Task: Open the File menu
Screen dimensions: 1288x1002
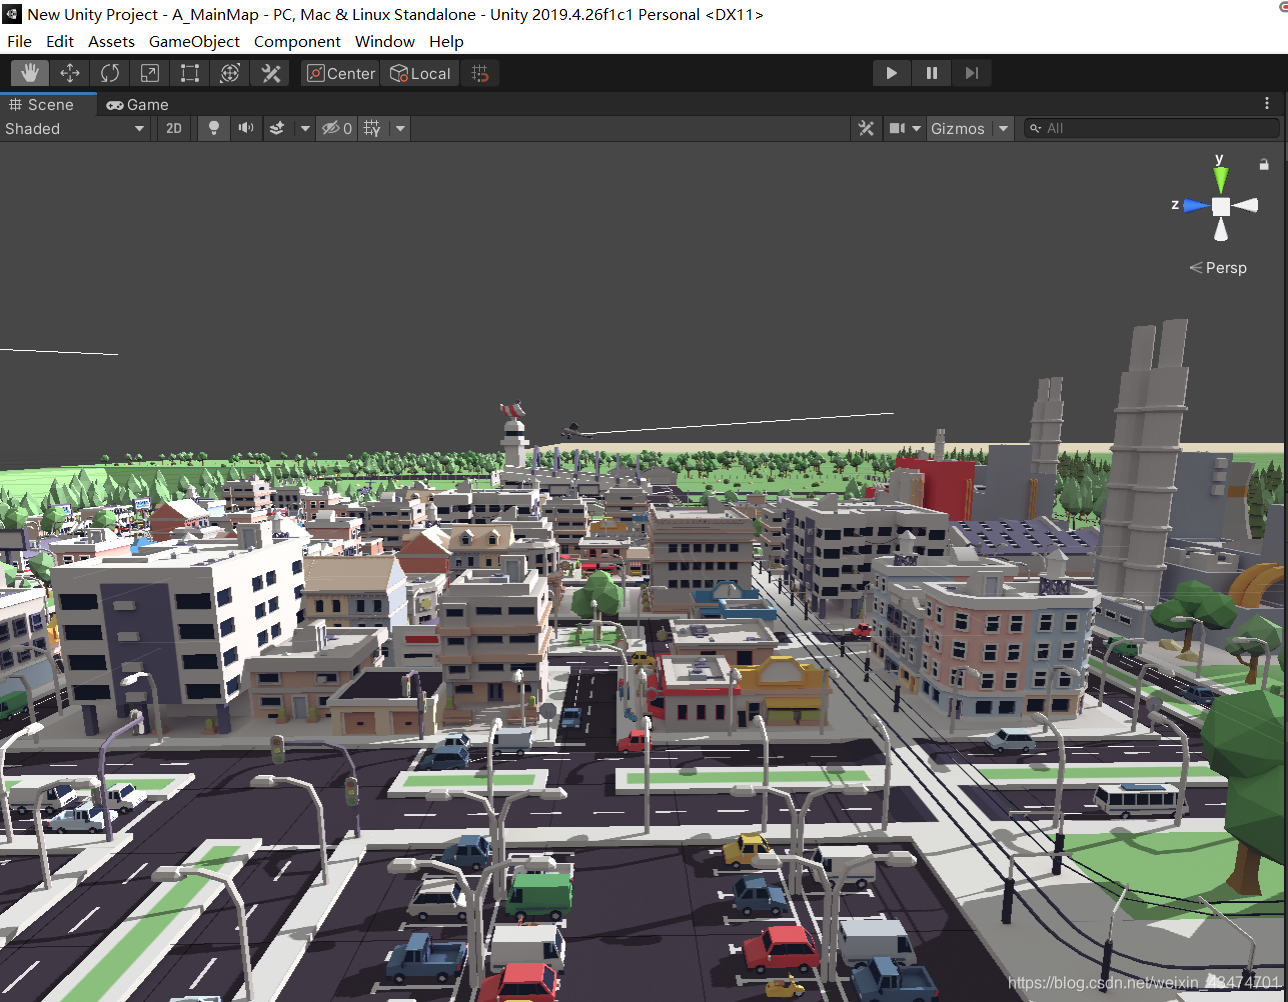Action: (x=19, y=41)
